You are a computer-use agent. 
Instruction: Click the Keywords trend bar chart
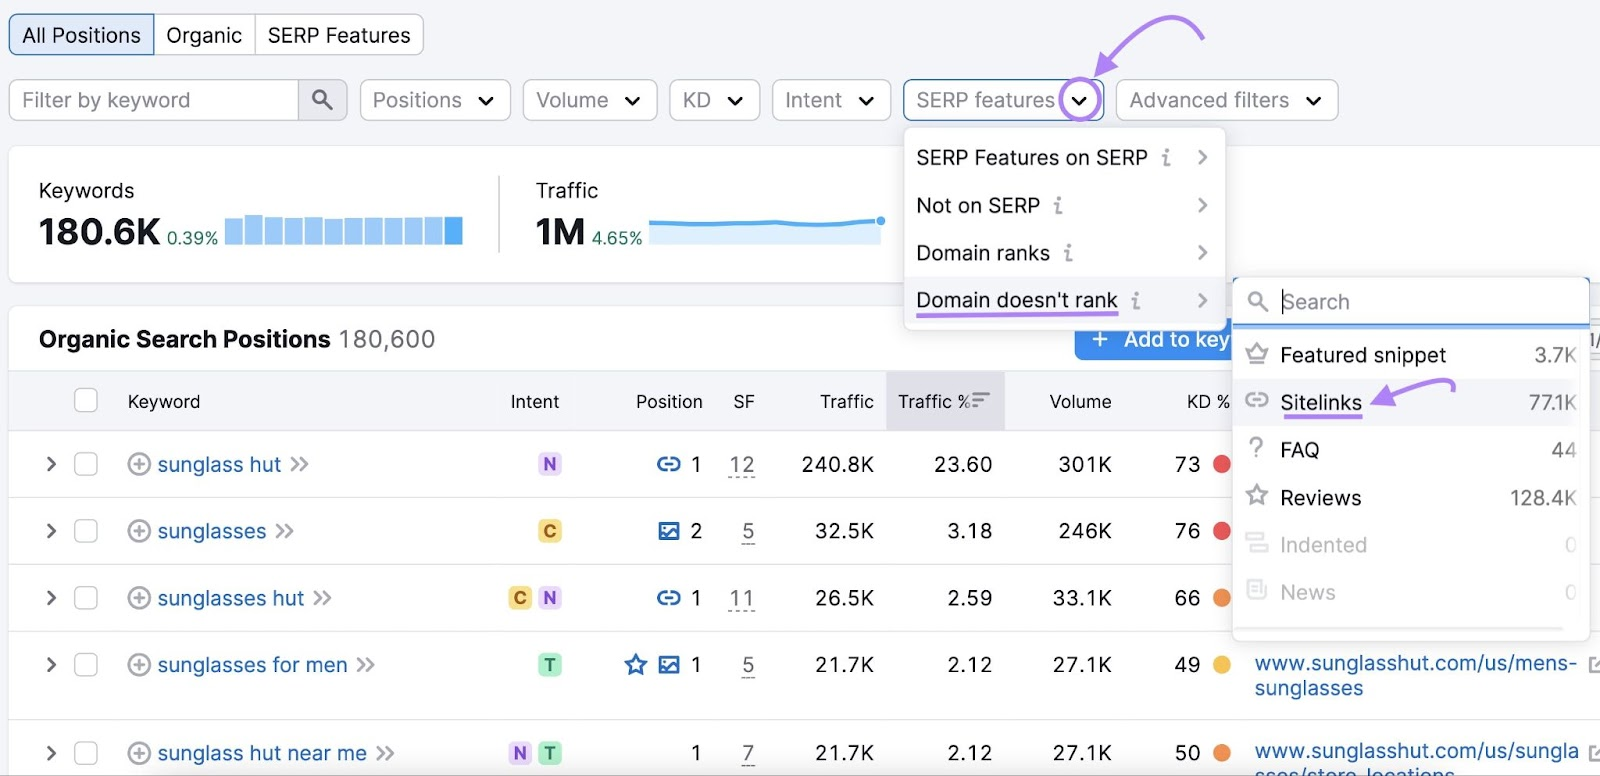pos(343,231)
